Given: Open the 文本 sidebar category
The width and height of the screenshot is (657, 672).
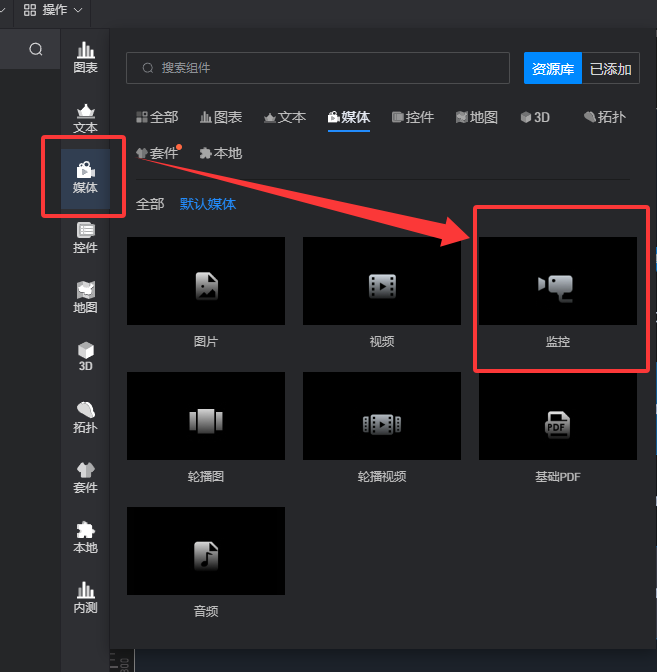Looking at the screenshot, I should click(x=85, y=118).
